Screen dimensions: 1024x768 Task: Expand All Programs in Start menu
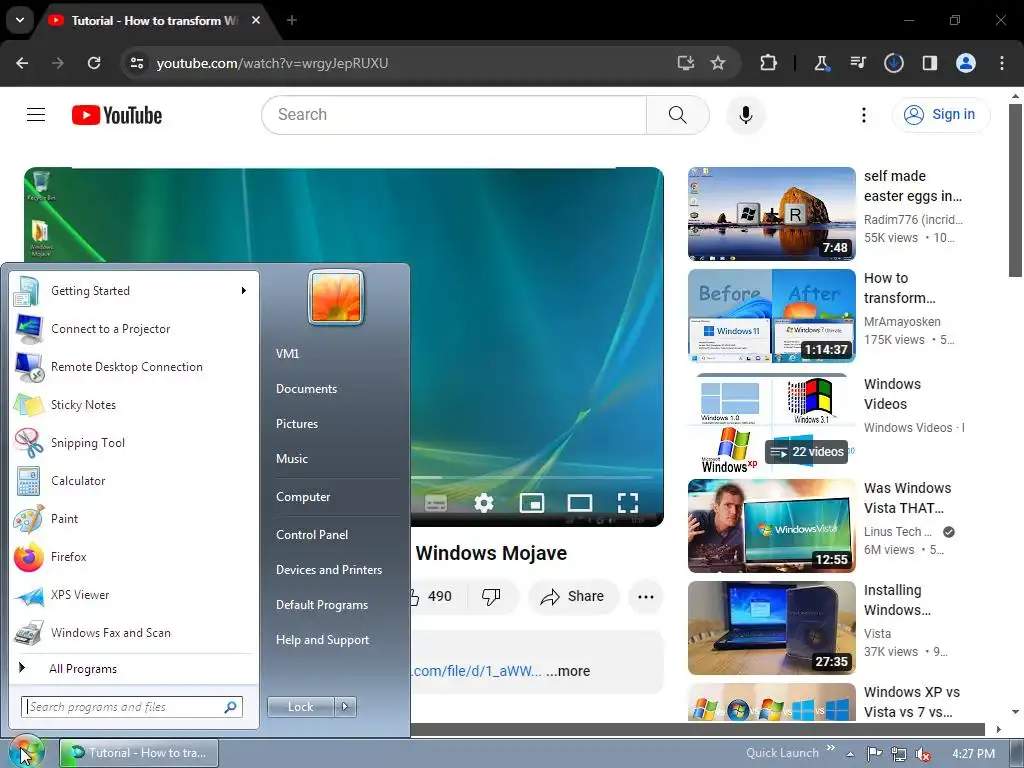tap(133, 669)
